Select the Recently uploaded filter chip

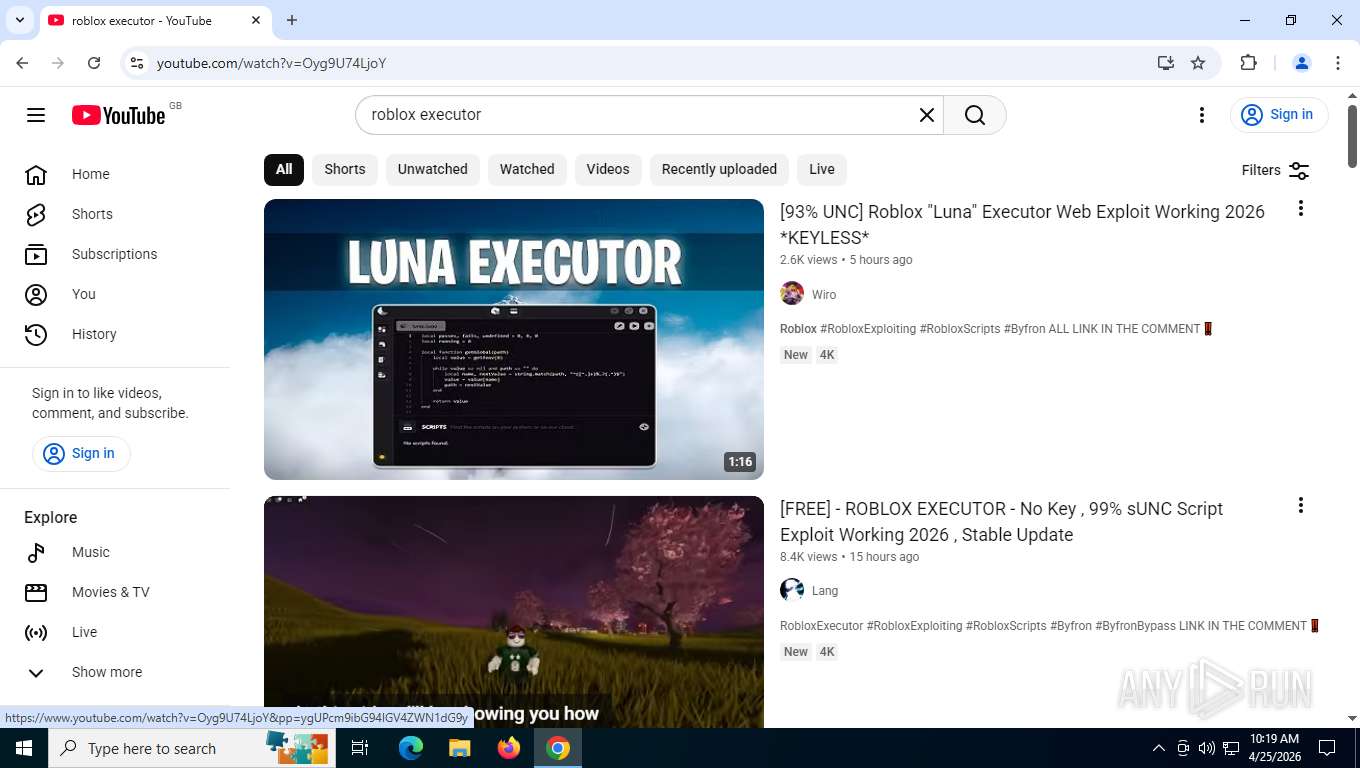[719, 169]
